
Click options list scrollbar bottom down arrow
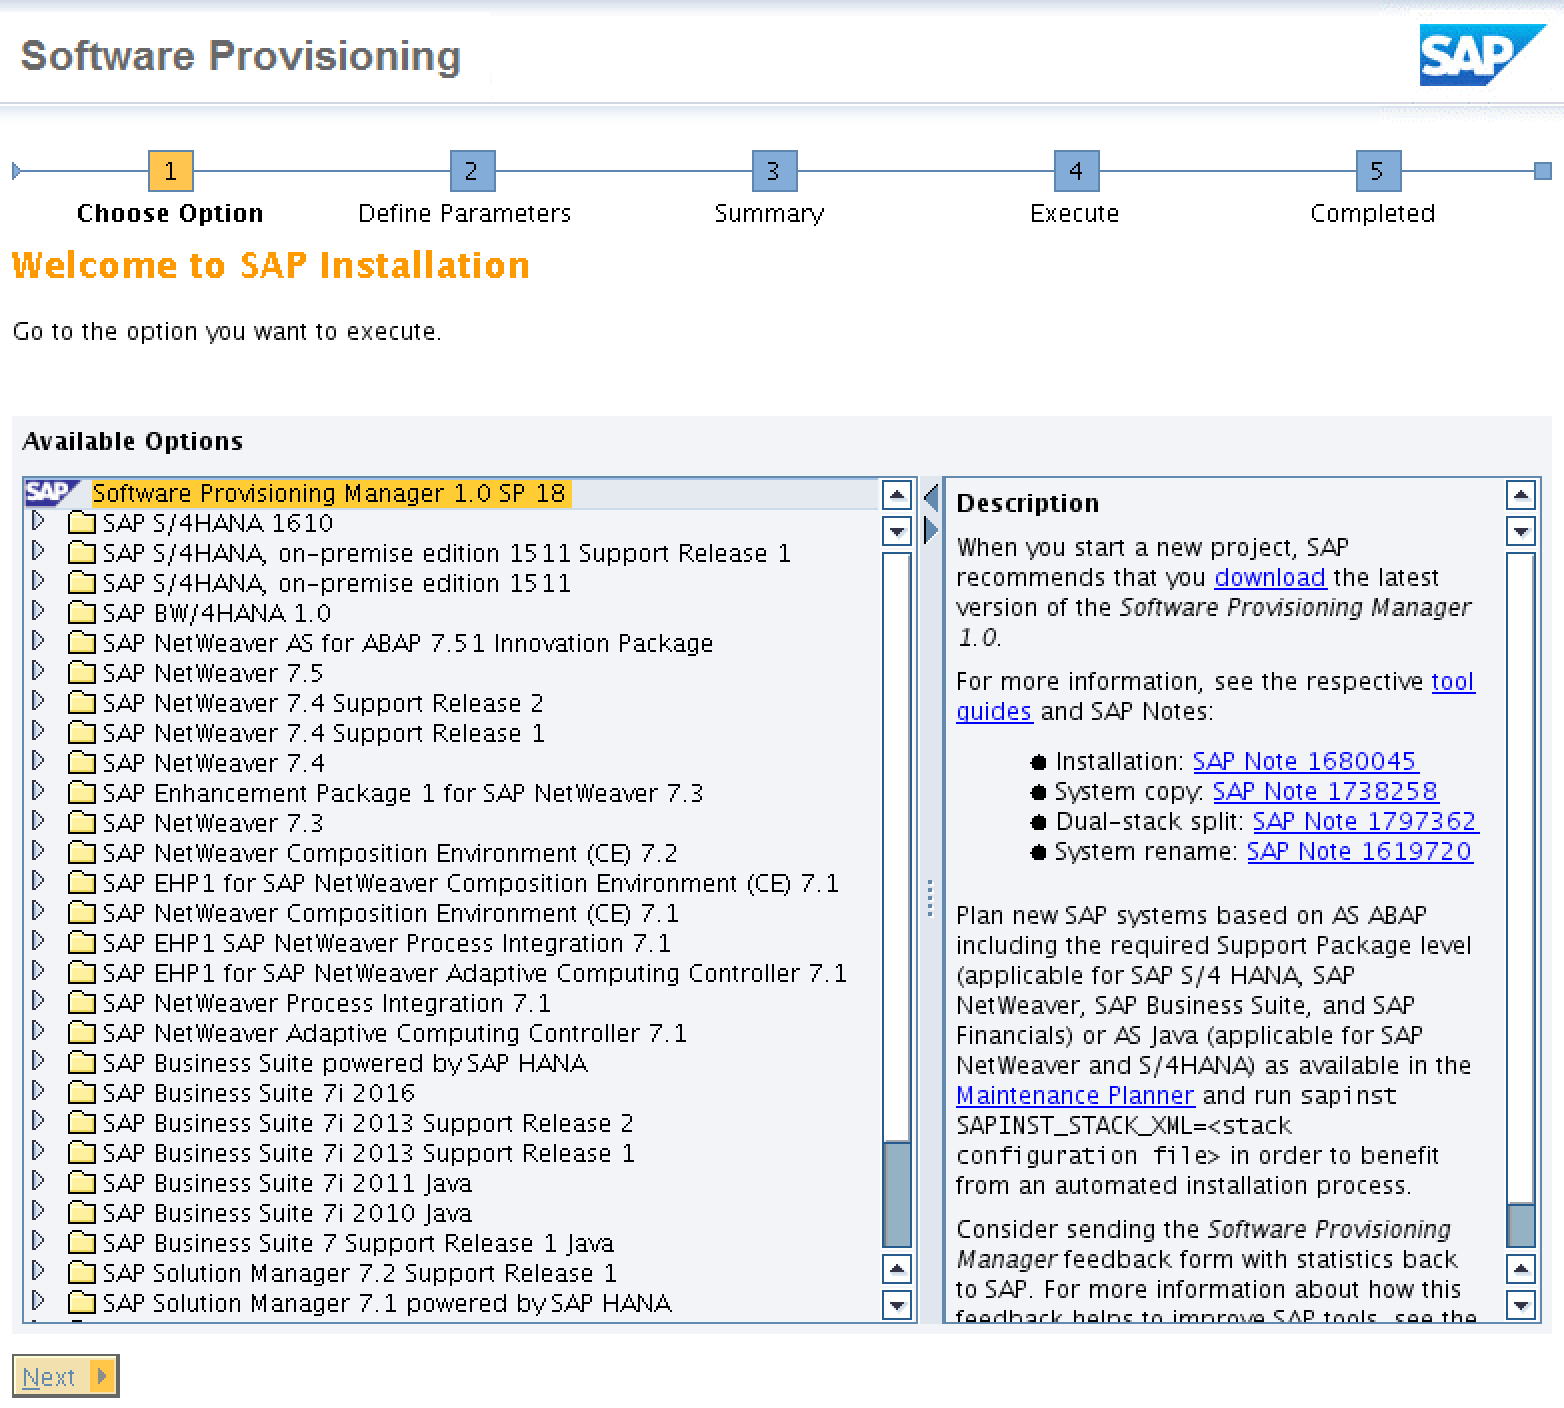(897, 1304)
